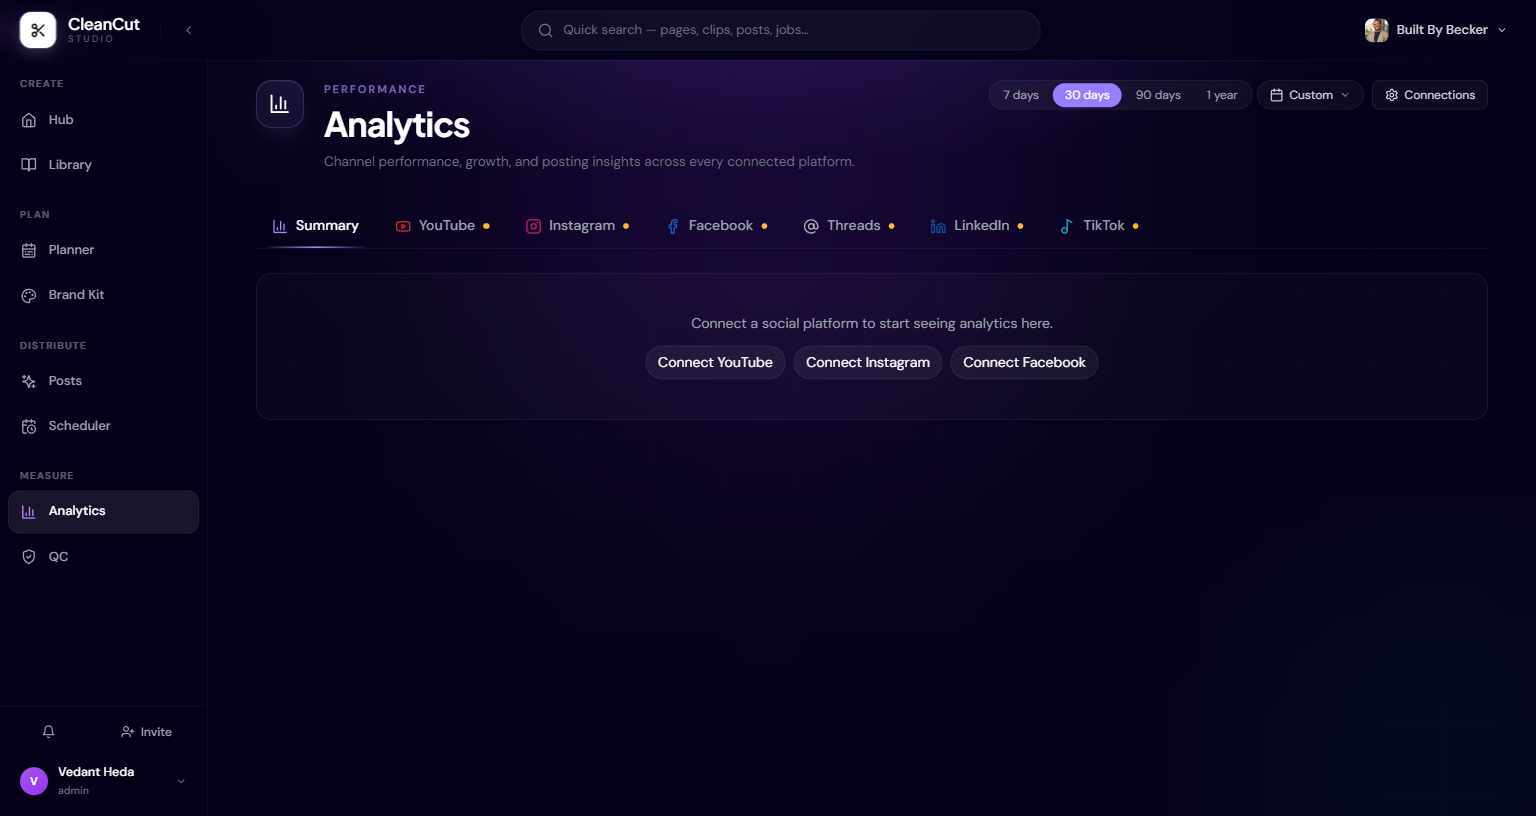Click the Quick search input field

pos(780,30)
